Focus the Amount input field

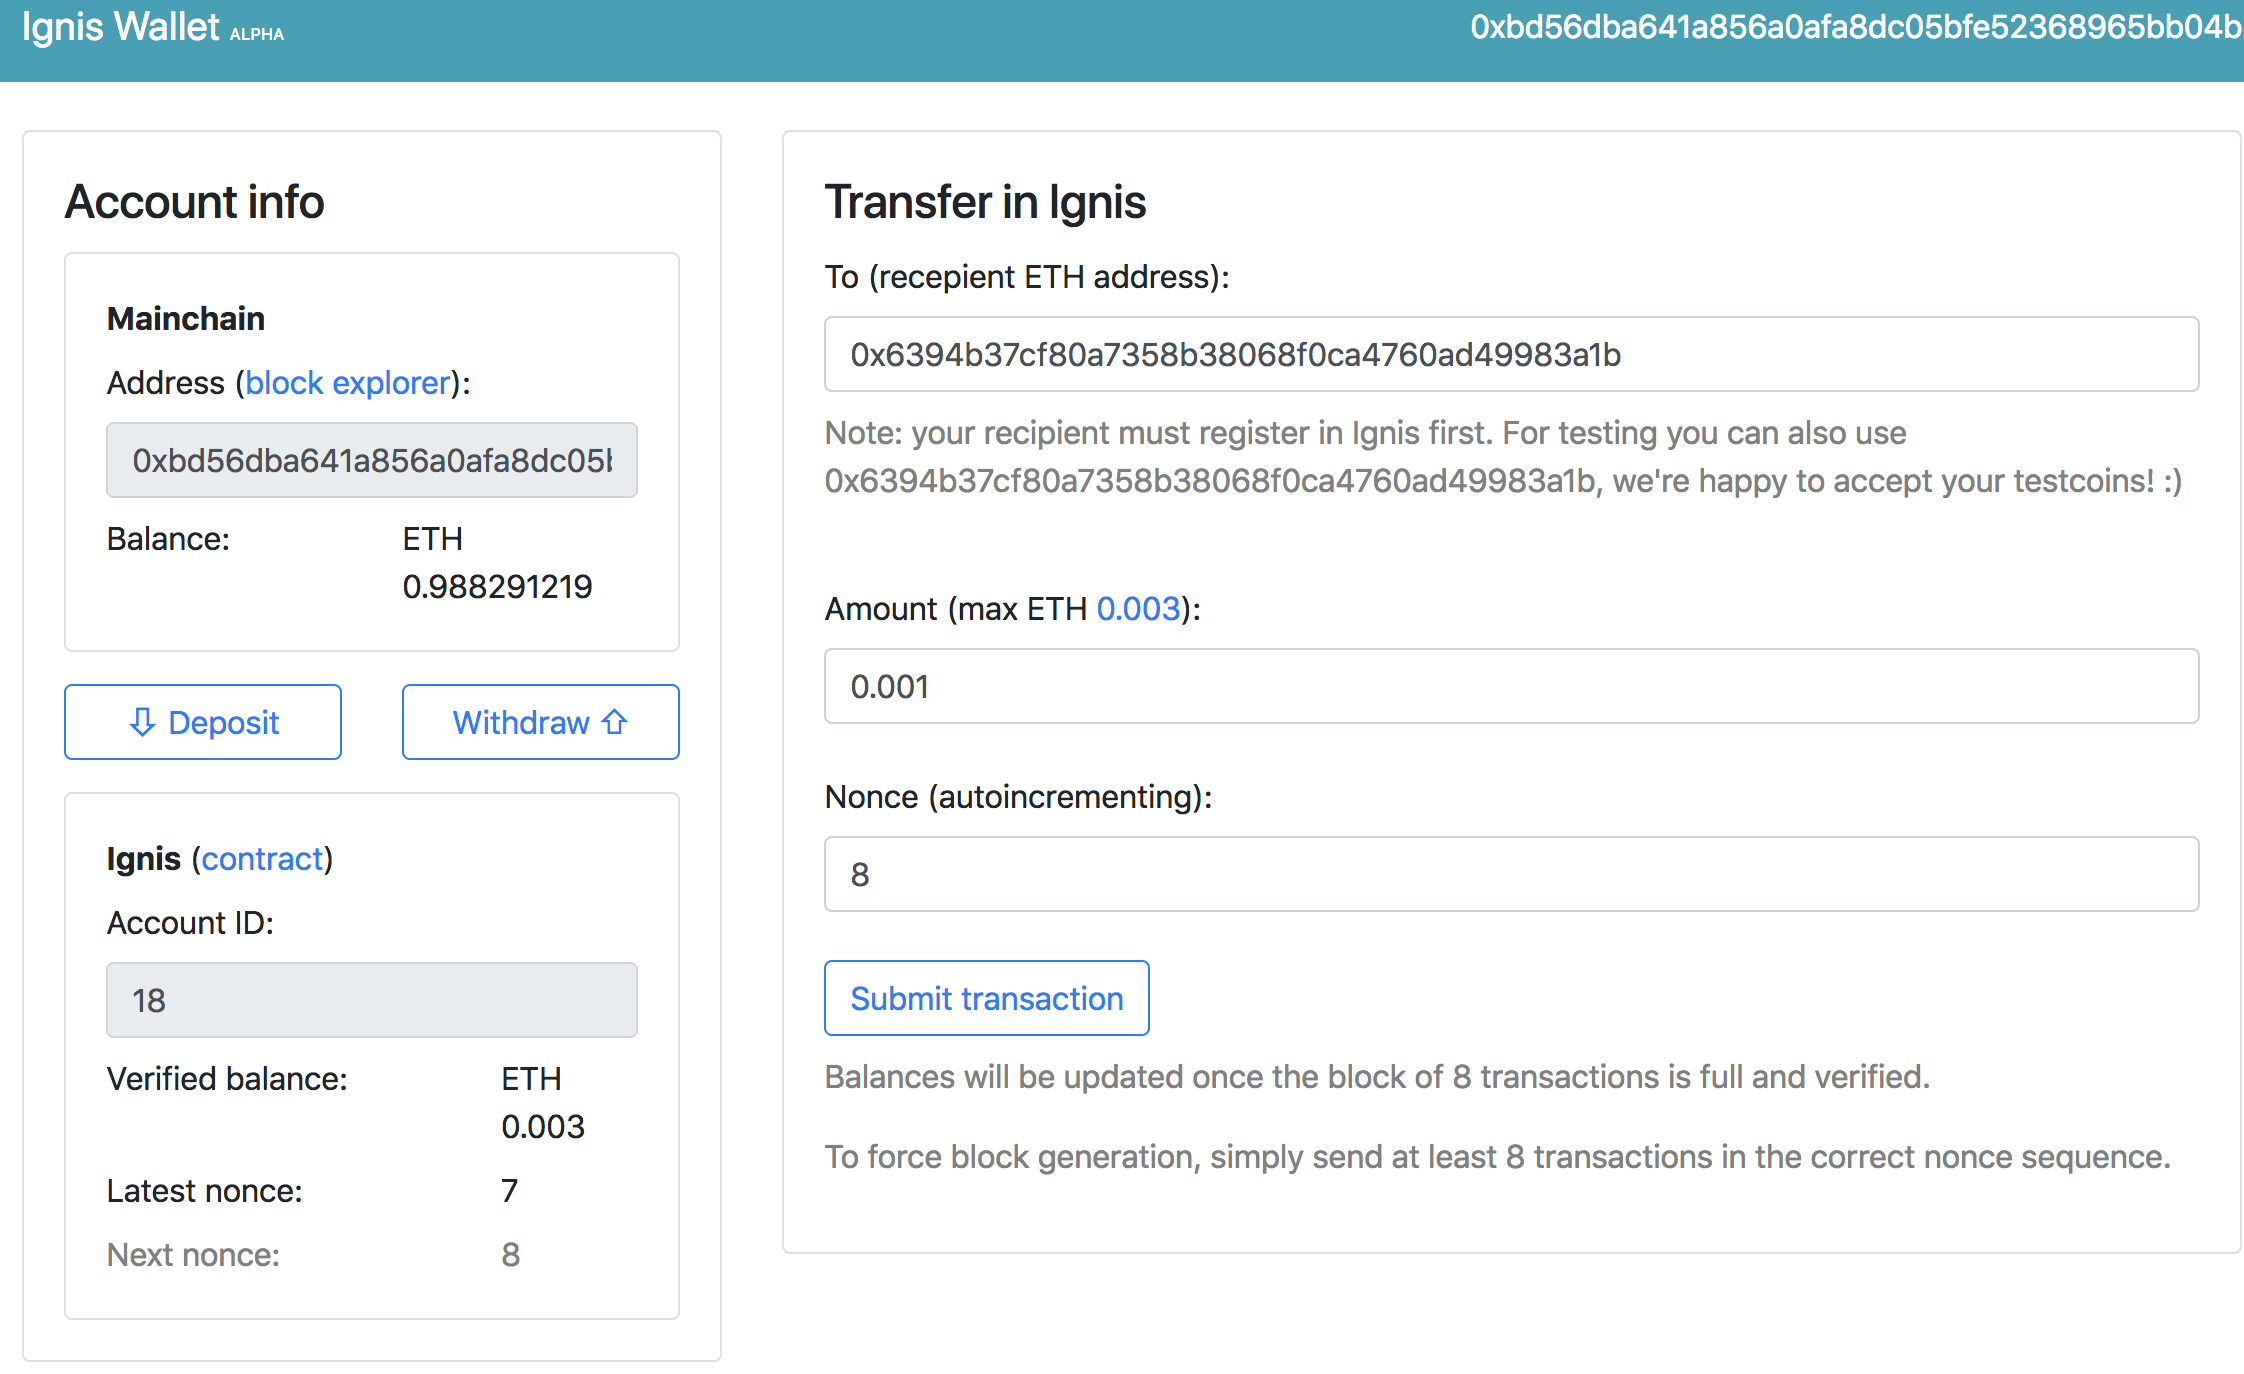tap(1511, 687)
